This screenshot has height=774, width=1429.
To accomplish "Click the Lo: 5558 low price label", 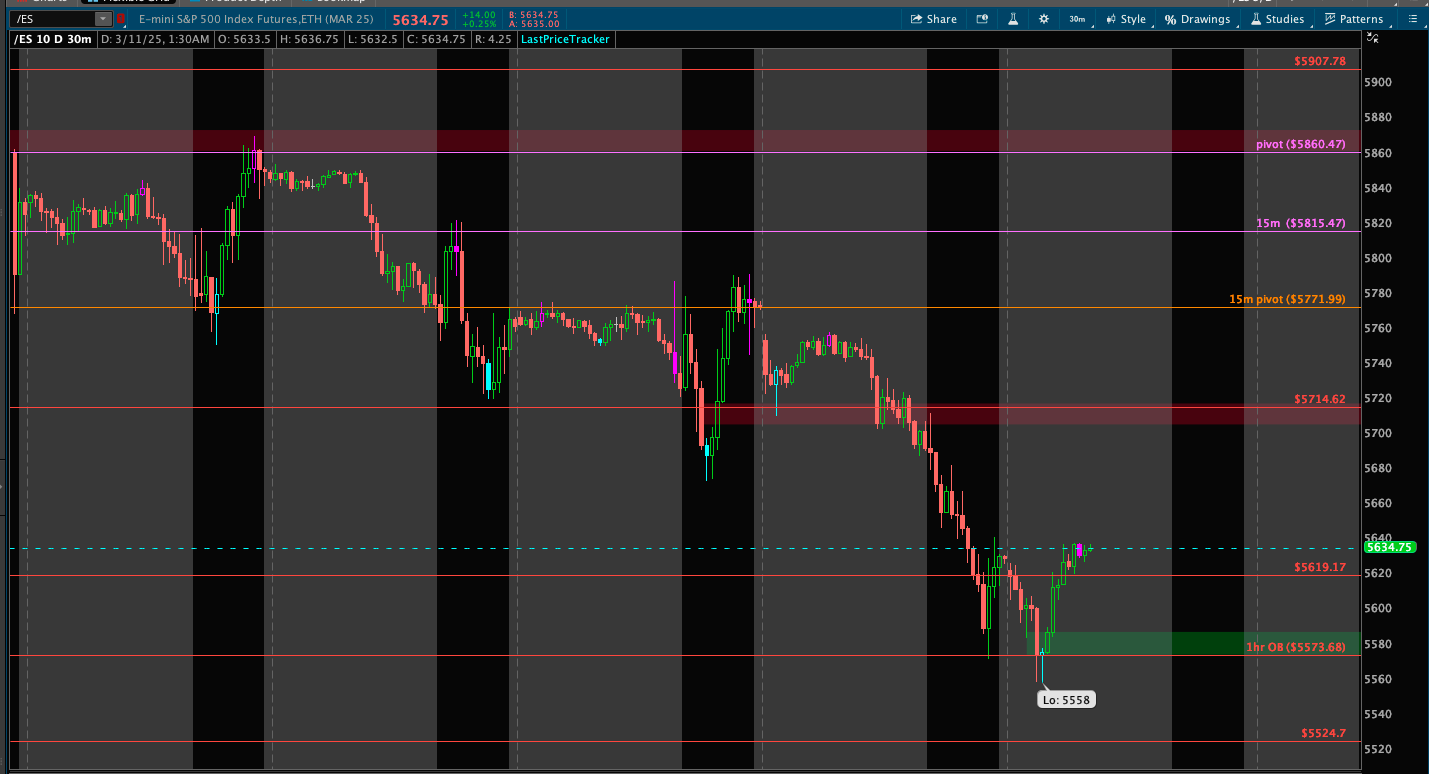I will point(1067,700).
